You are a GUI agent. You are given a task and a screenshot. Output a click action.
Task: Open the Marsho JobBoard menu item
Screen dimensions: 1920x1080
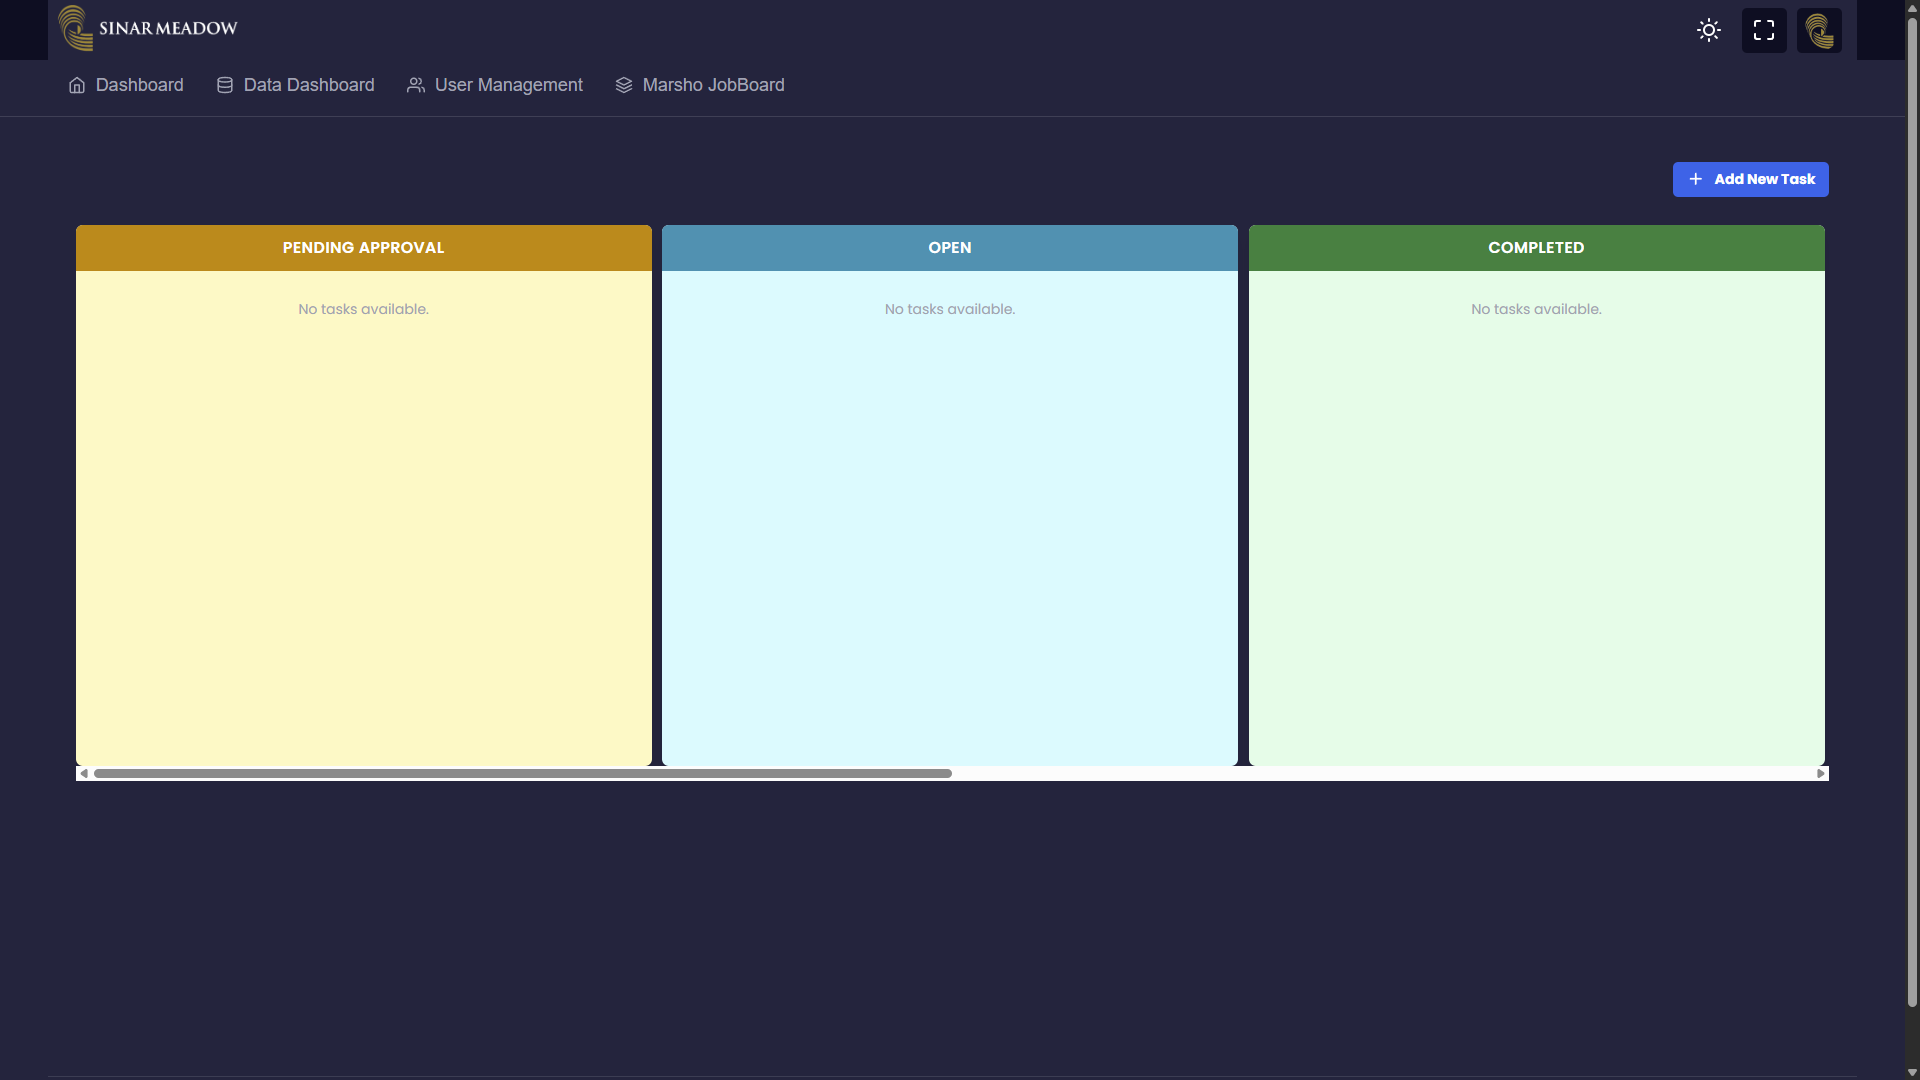click(x=713, y=85)
